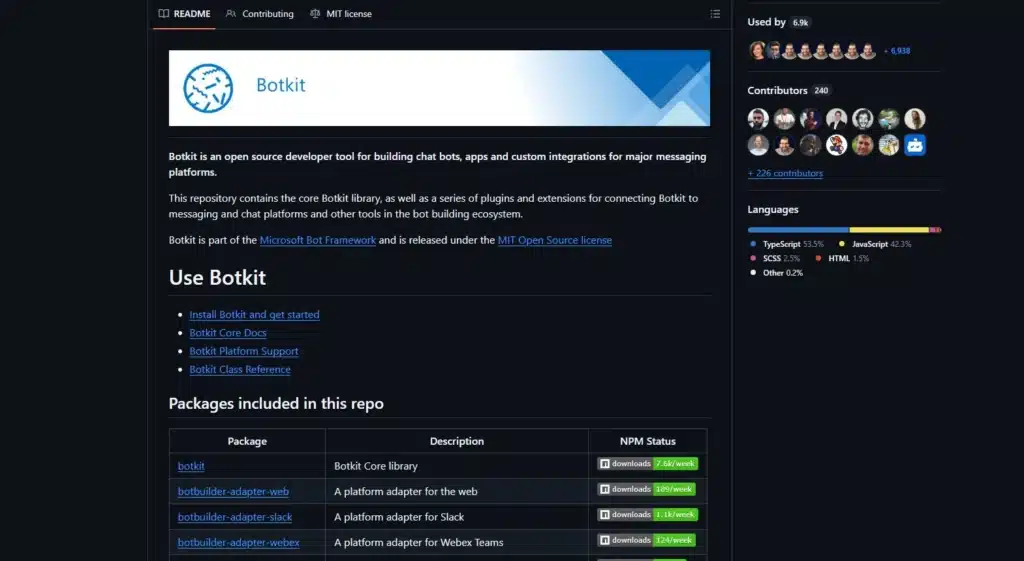The image size is (1024, 561).
Task: Open the blue robot contributor avatar
Action: point(915,145)
